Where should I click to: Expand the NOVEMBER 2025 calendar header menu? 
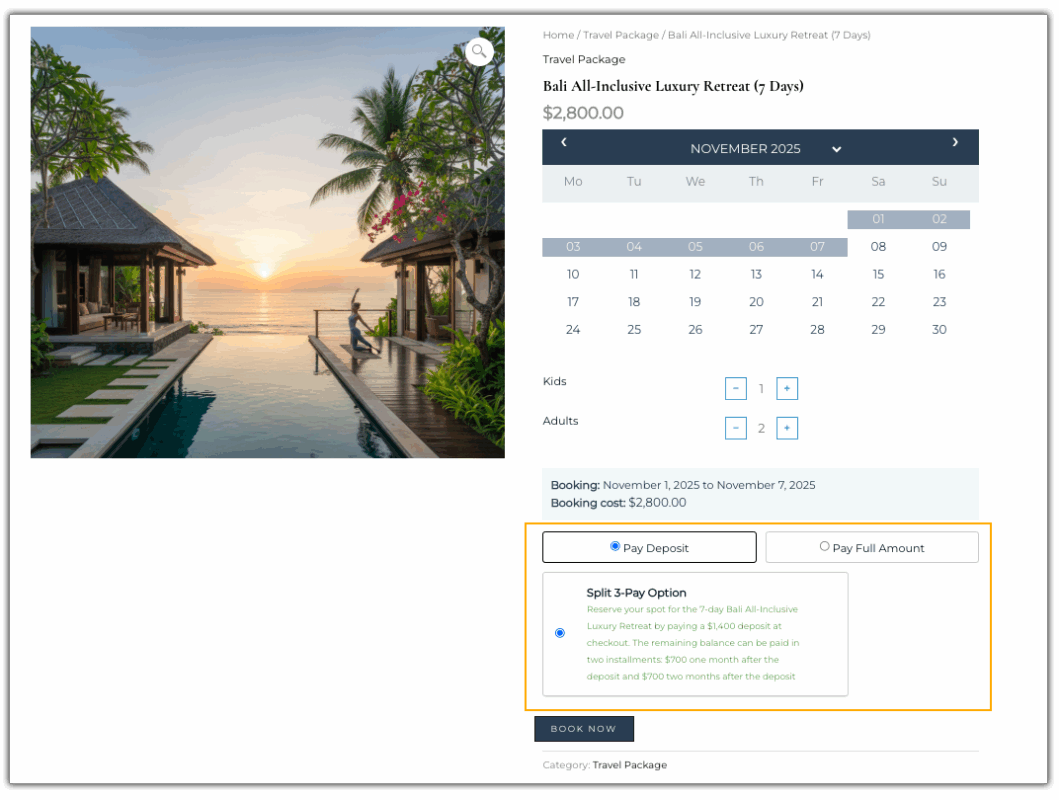pyautogui.click(x=745, y=148)
